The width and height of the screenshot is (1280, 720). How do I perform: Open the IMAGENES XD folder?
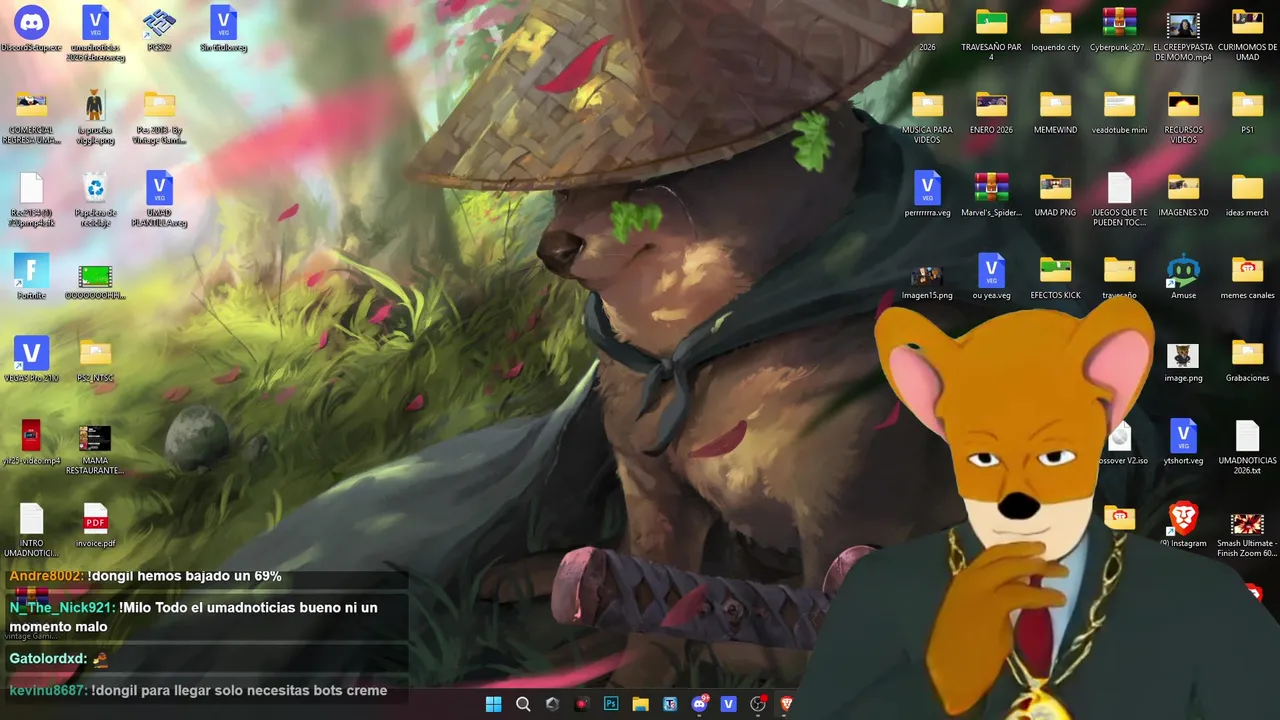[x=1183, y=194]
